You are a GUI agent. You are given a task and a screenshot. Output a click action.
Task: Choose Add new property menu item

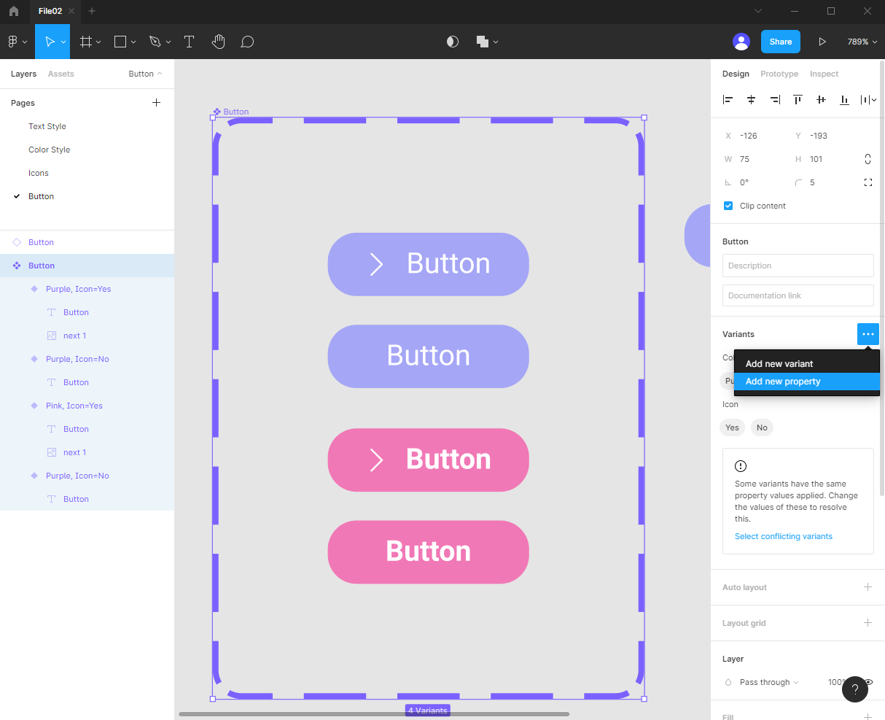click(783, 382)
